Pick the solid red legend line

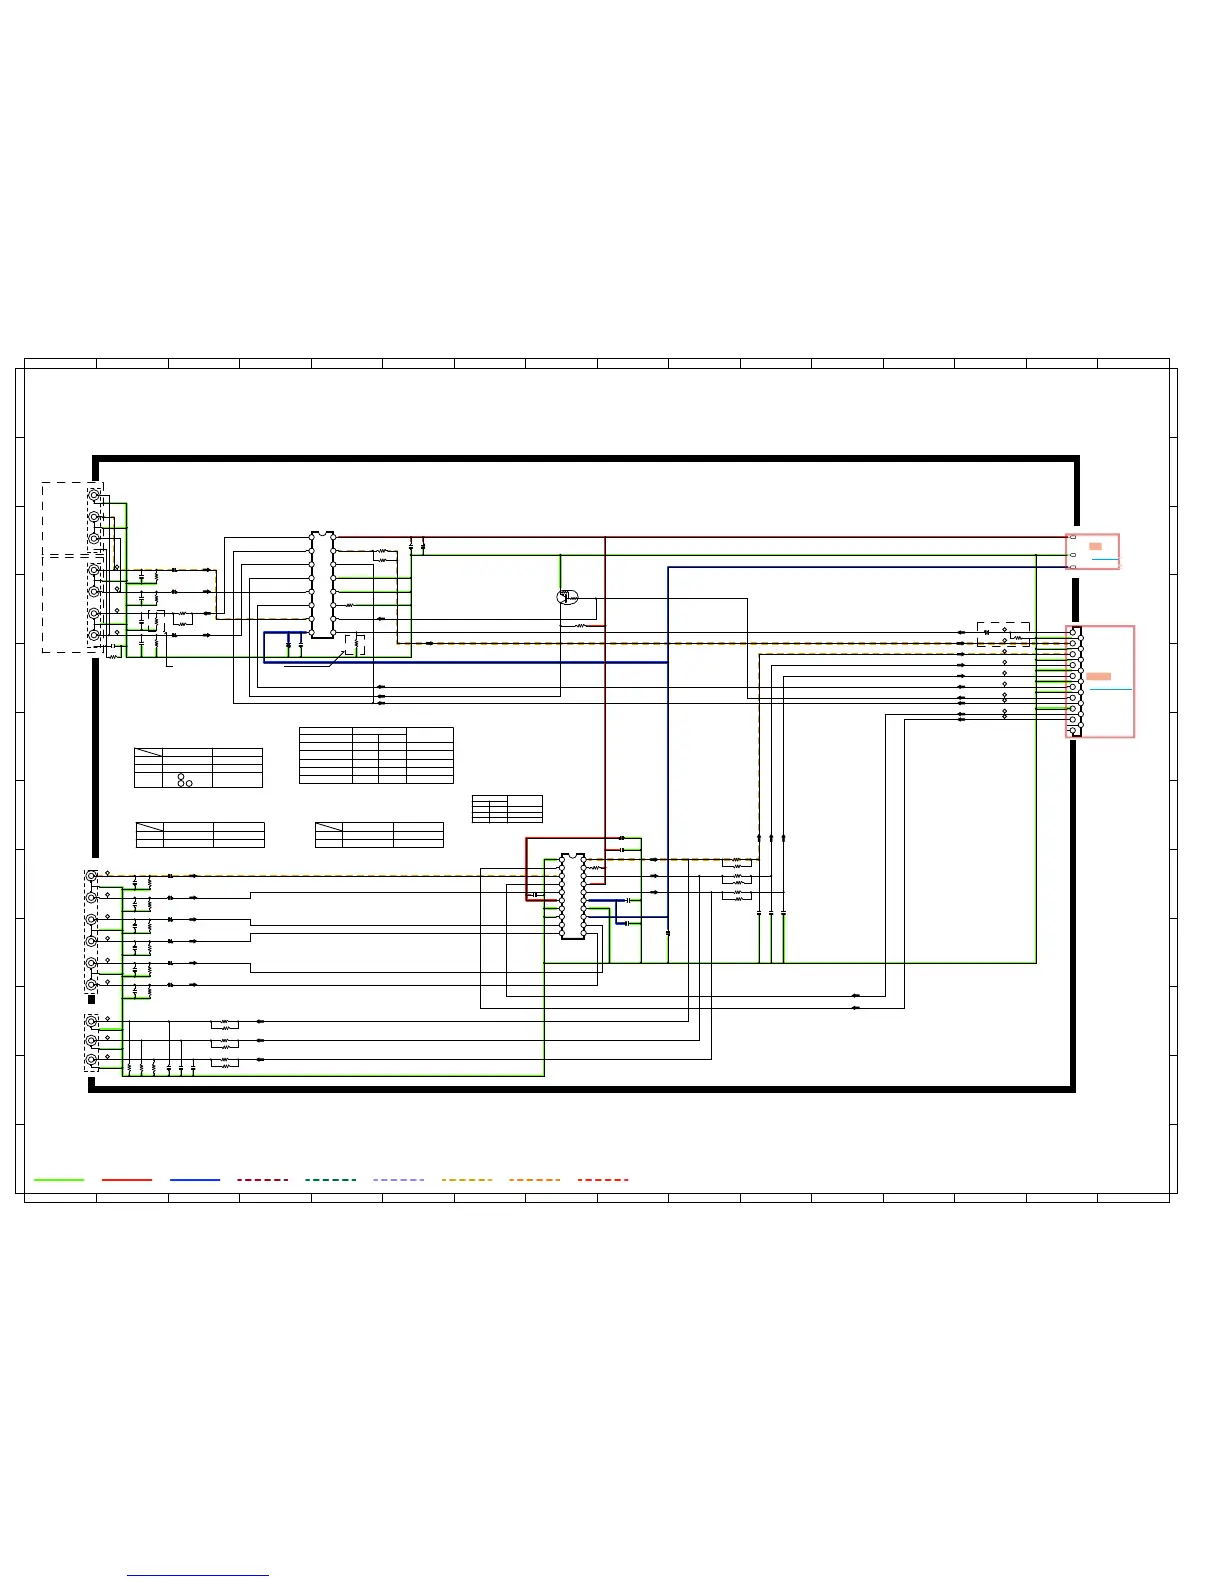click(x=127, y=1180)
